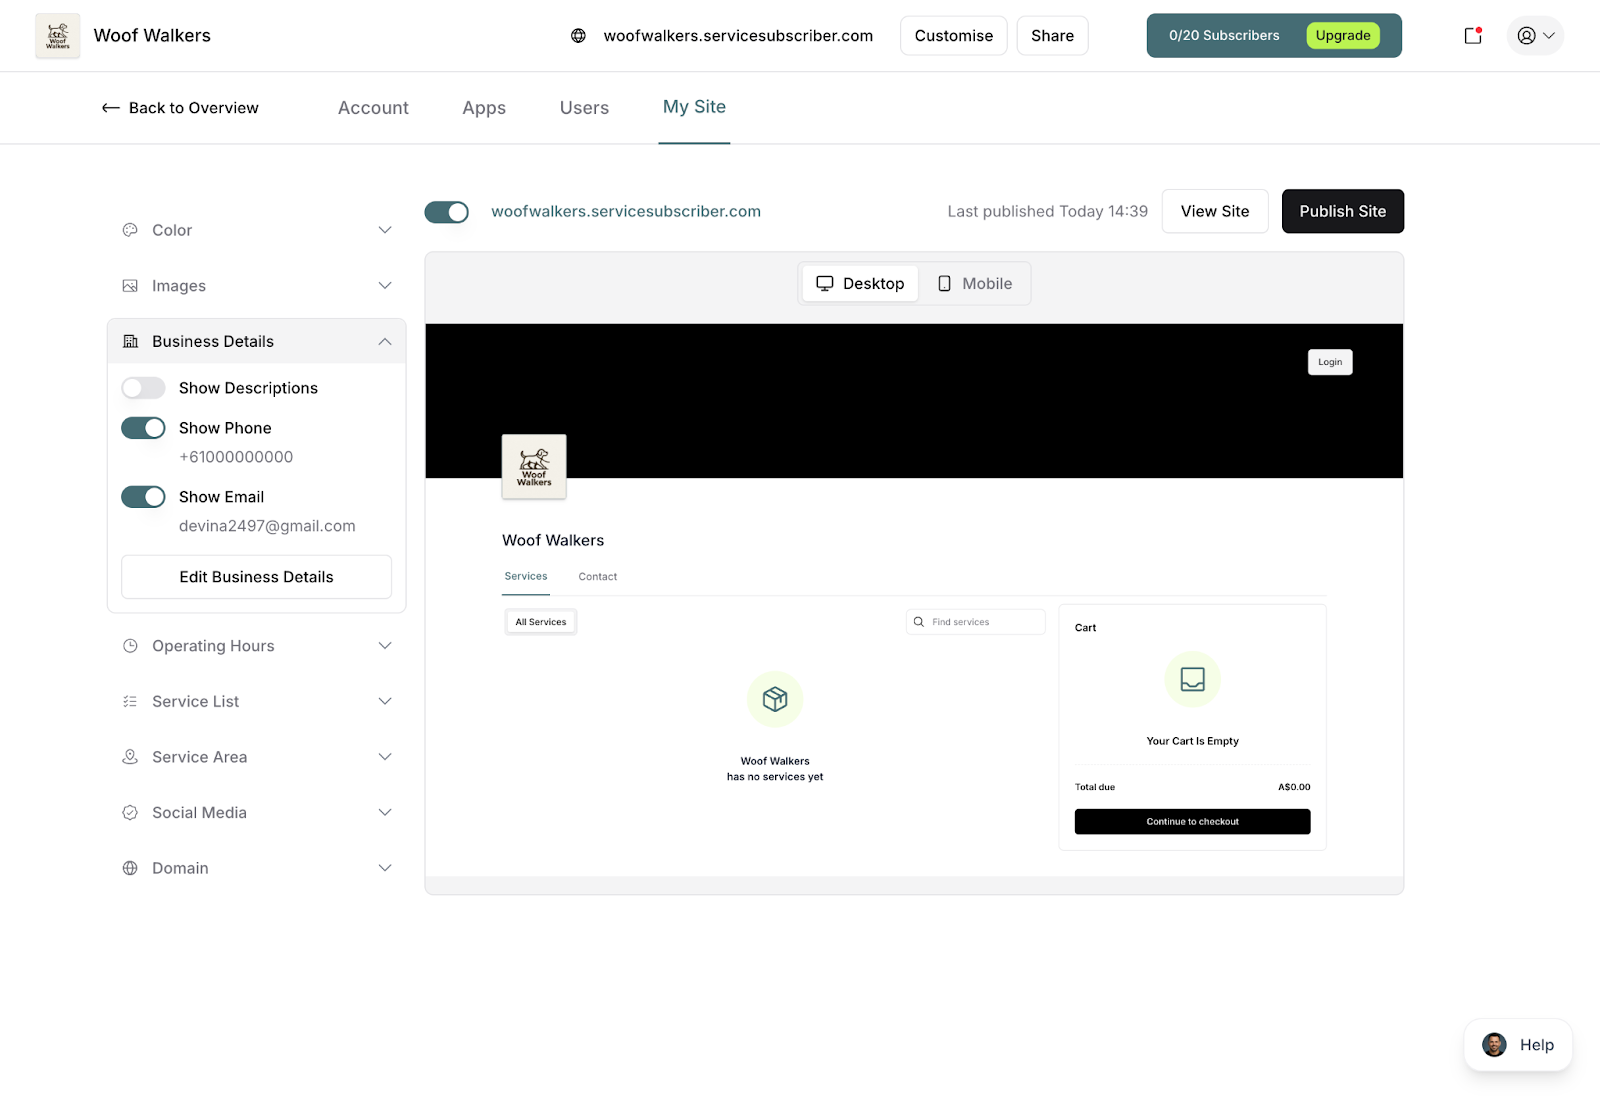Open the woofwalkers.servicesubscriber.com link below tabs
This screenshot has width=1600, height=1098.
click(x=626, y=212)
